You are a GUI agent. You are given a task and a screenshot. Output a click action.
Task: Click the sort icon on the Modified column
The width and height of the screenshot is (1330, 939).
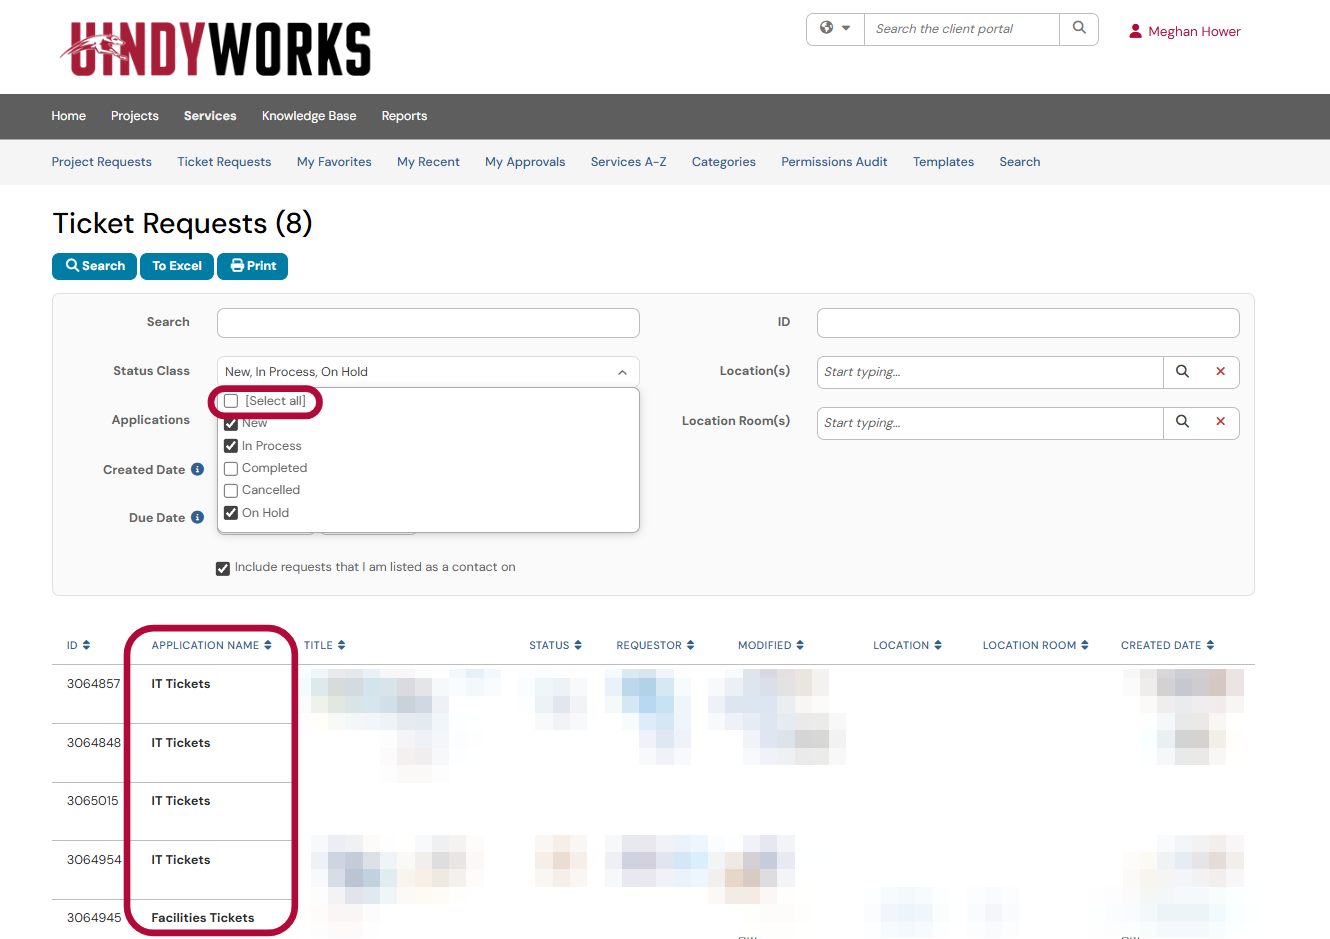(800, 645)
